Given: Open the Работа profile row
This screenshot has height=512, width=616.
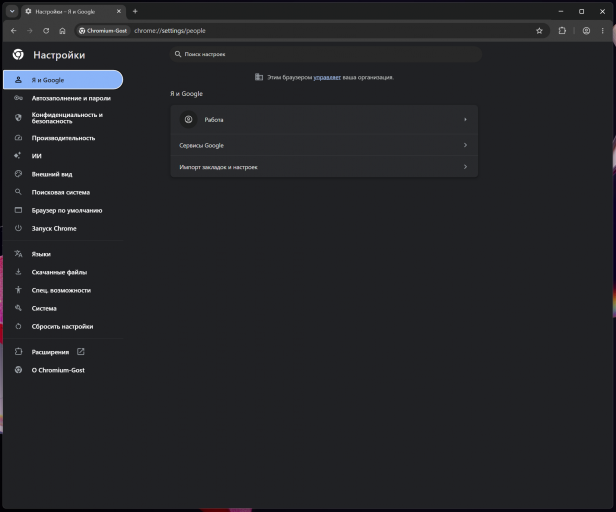Looking at the screenshot, I should (324, 119).
